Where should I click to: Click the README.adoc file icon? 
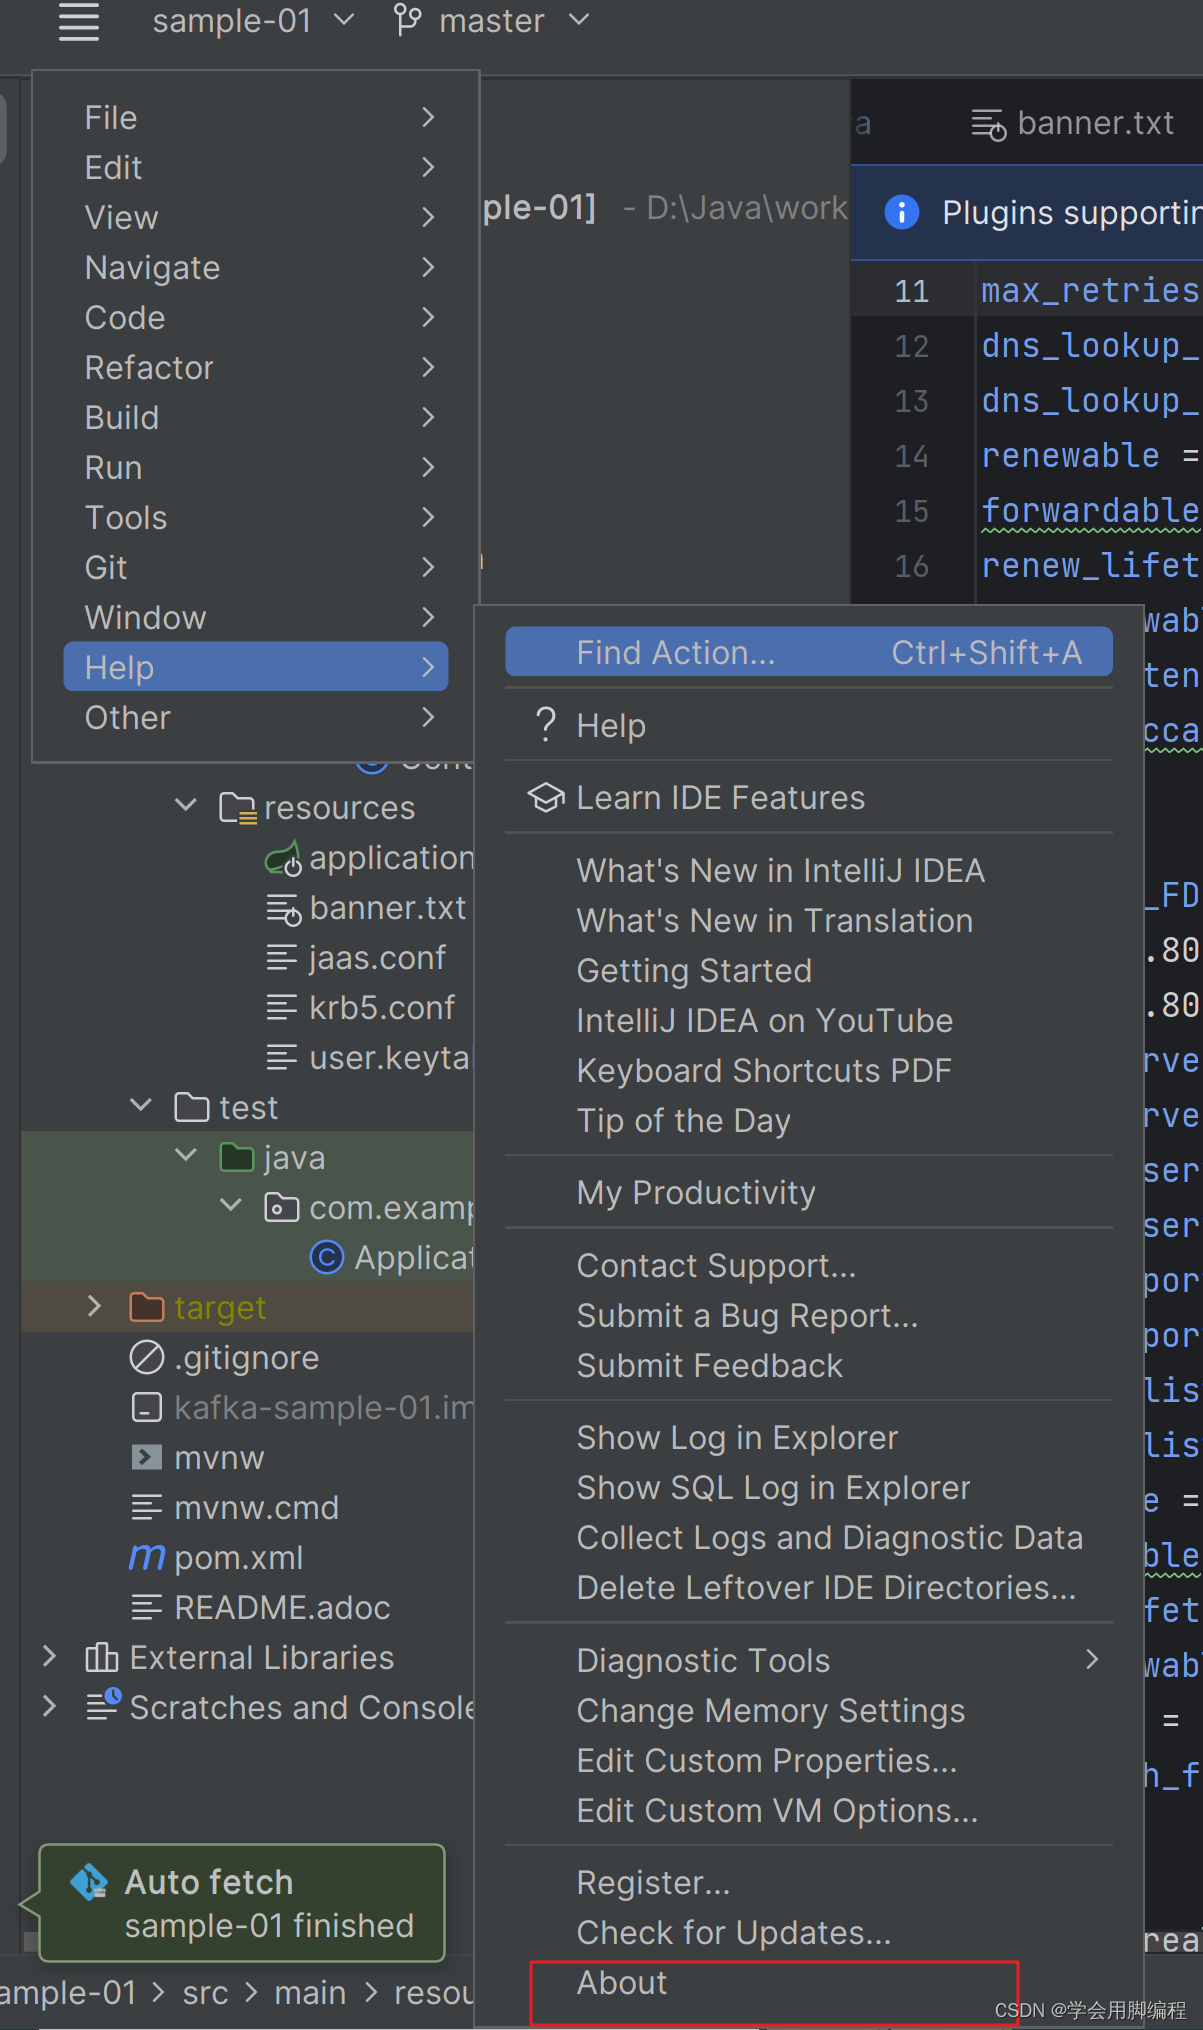pyautogui.click(x=146, y=1607)
